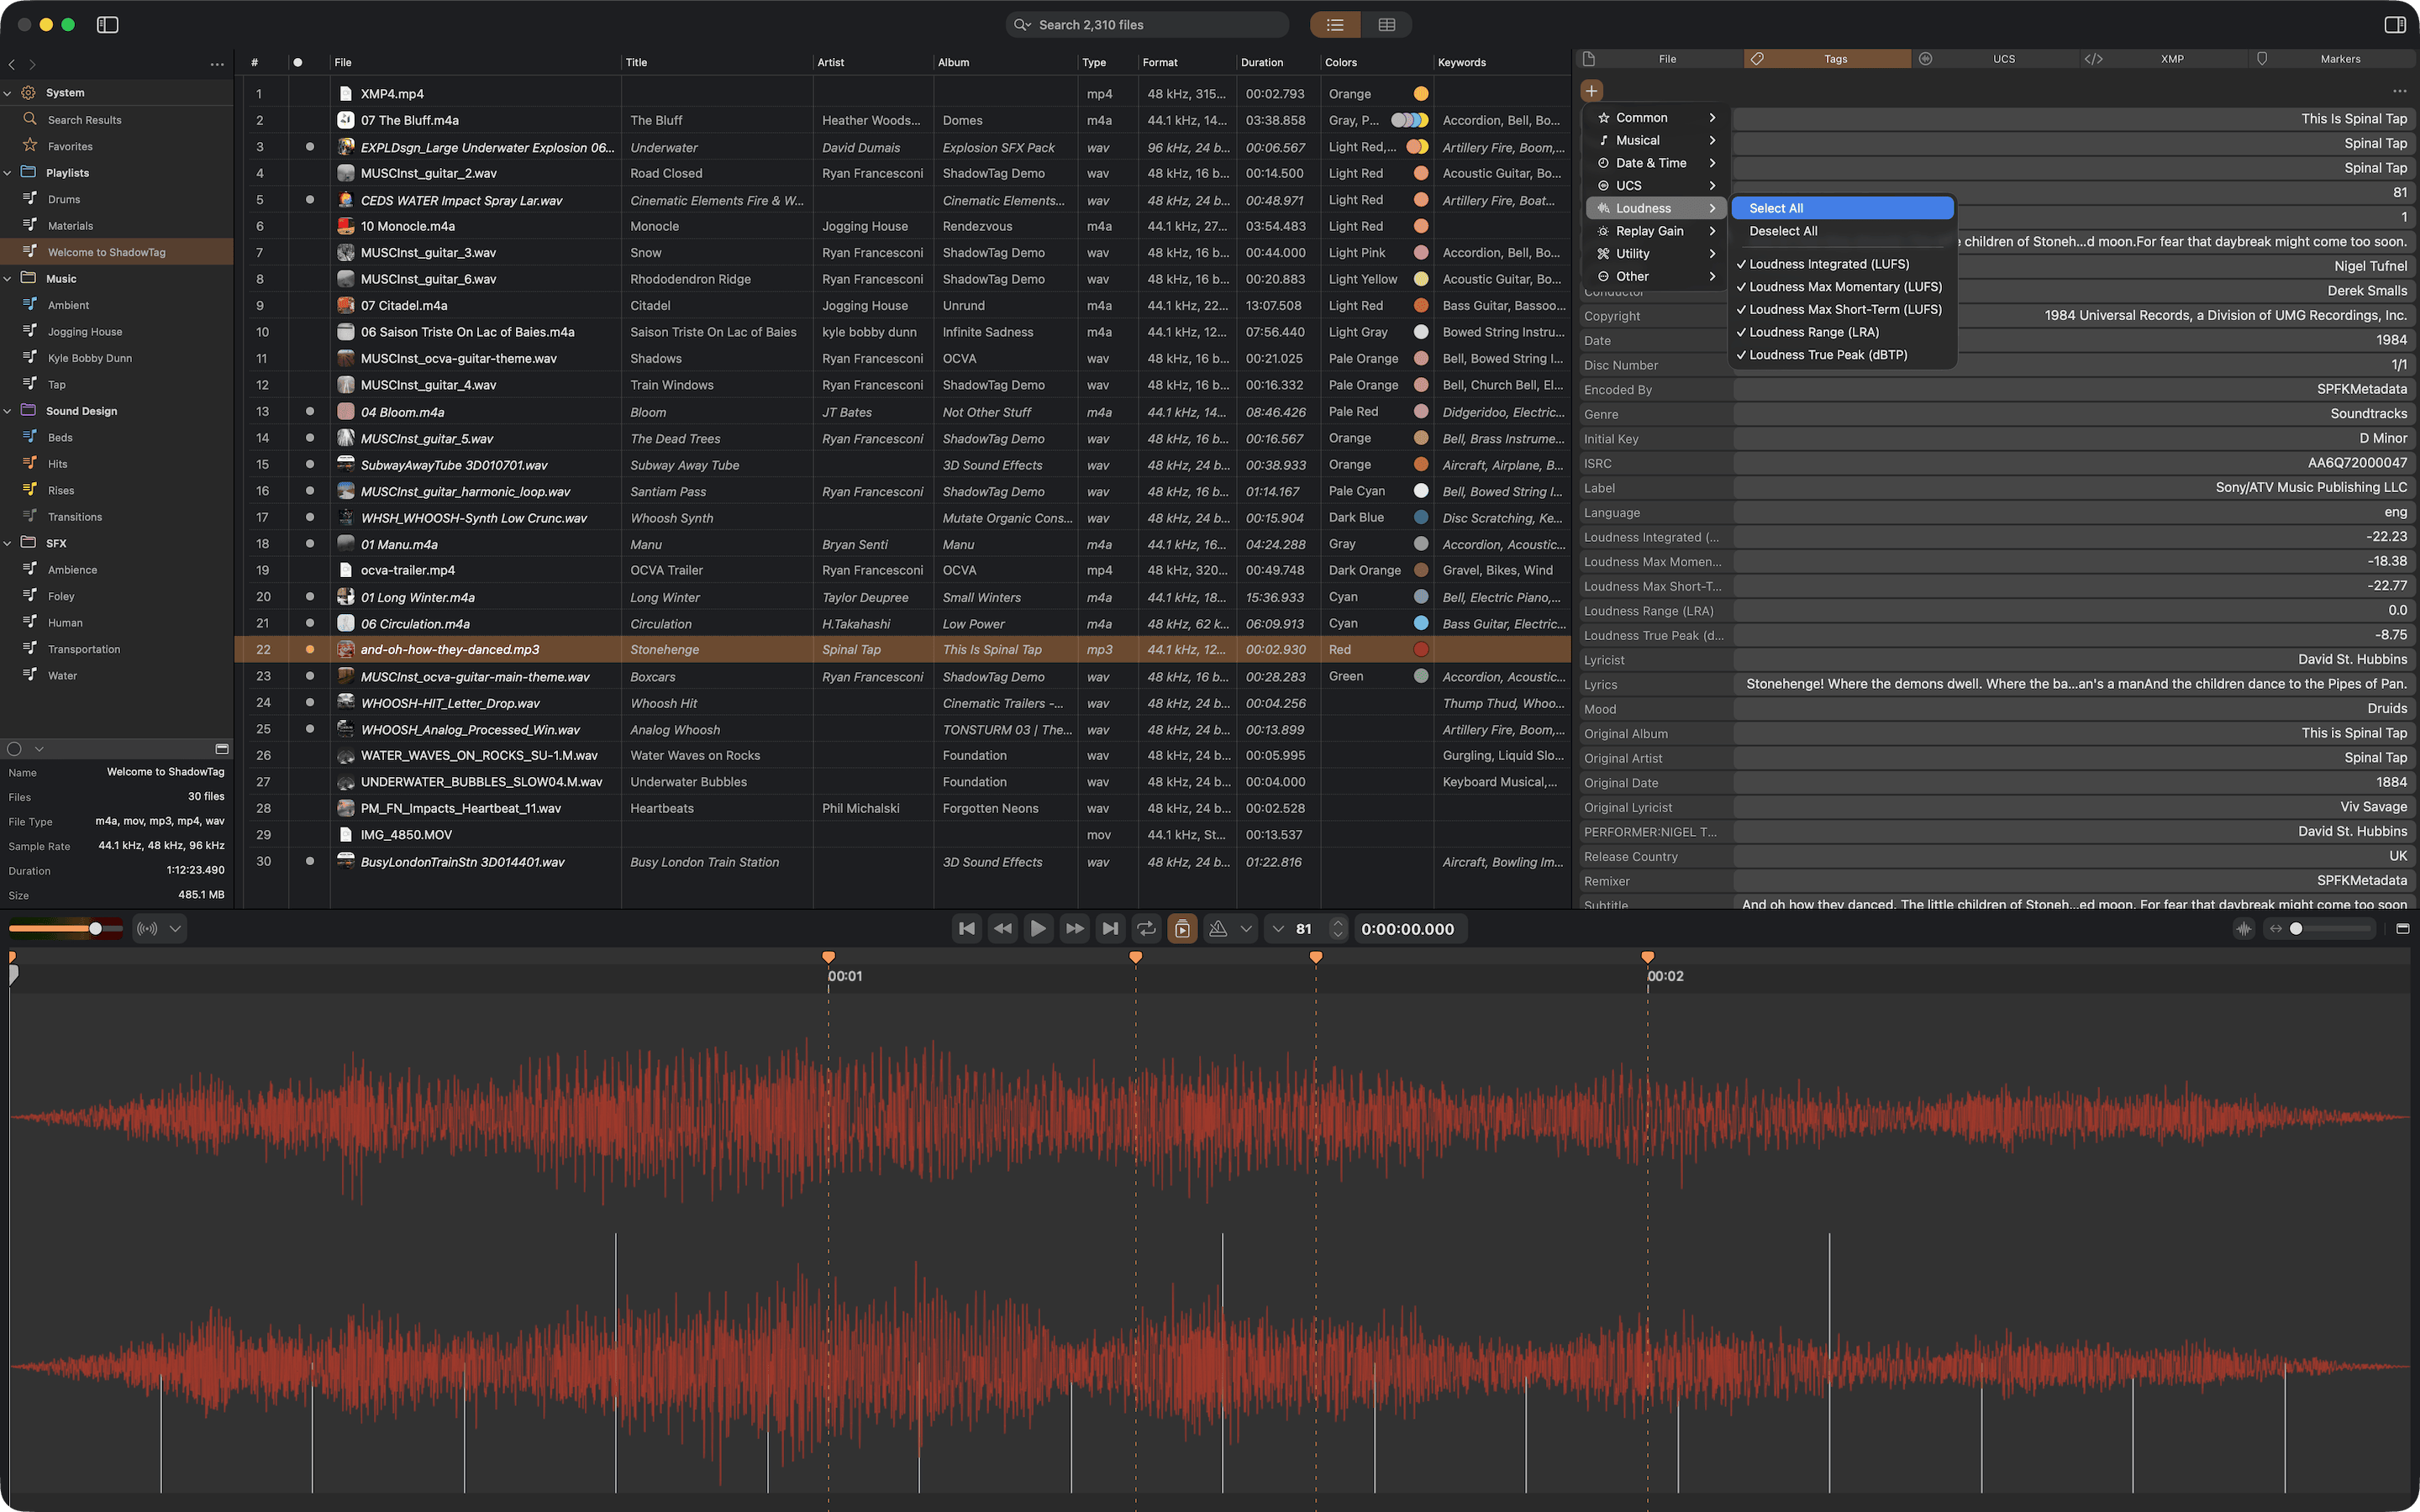Switch to list view mode
This screenshot has width=2420, height=1512.
1334,24
